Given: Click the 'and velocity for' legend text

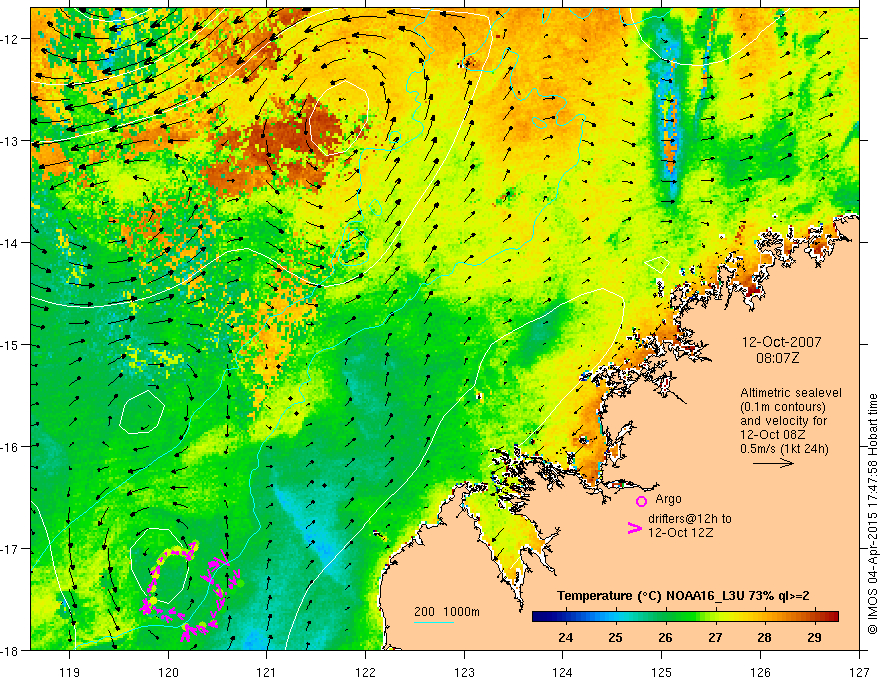Looking at the screenshot, I should click(x=783, y=421).
